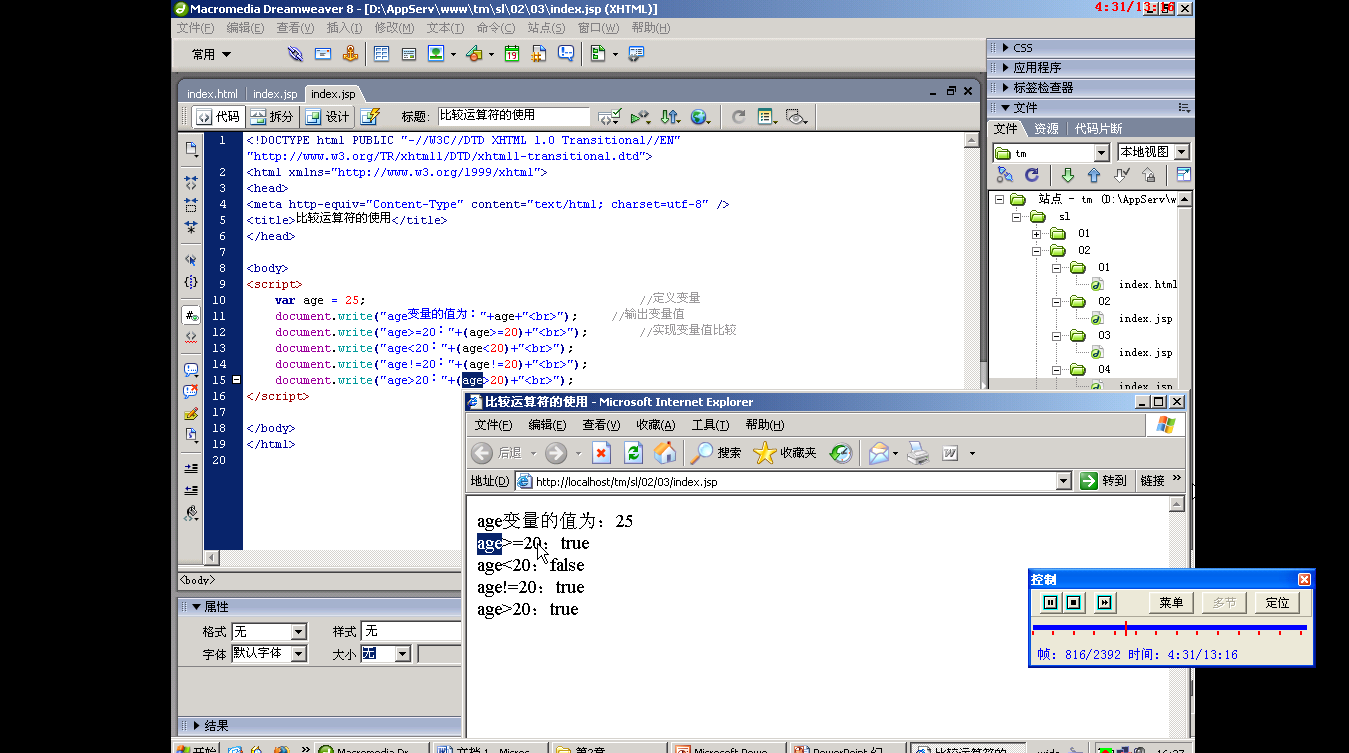Open the Internet Explorer address bar dropdown arrow
Screen dimensions: 1349x753
[1064, 481]
